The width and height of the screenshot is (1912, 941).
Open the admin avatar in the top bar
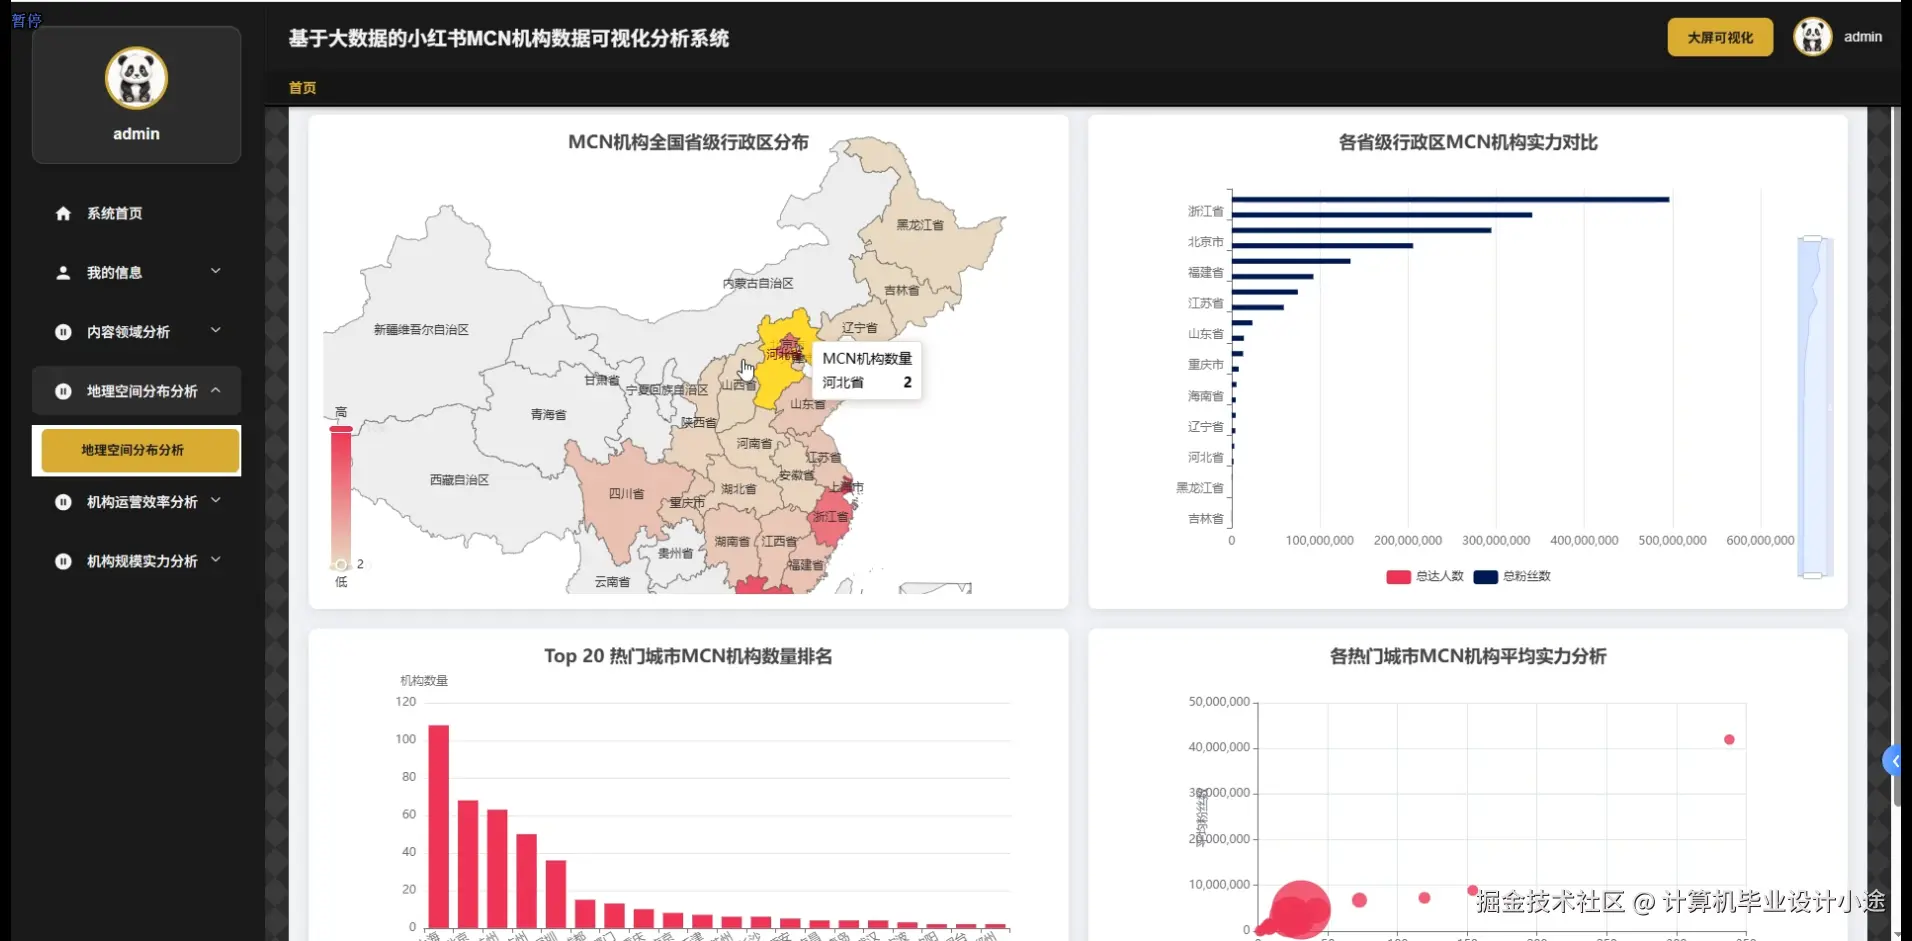pos(1812,37)
